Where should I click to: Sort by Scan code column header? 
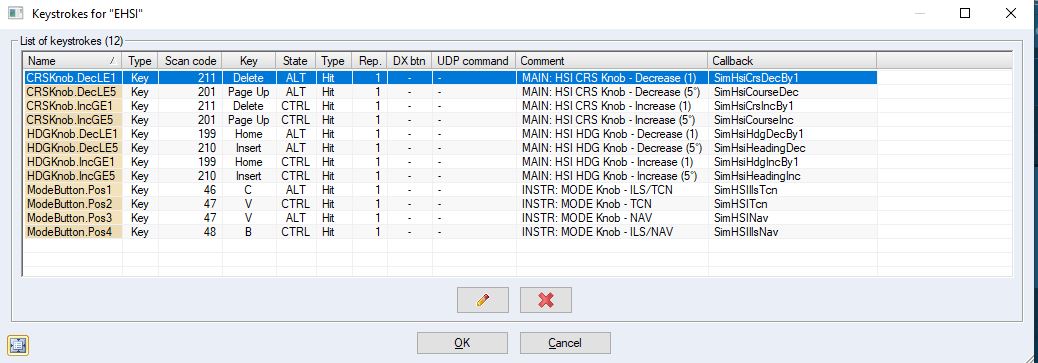[x=190, y=61]
